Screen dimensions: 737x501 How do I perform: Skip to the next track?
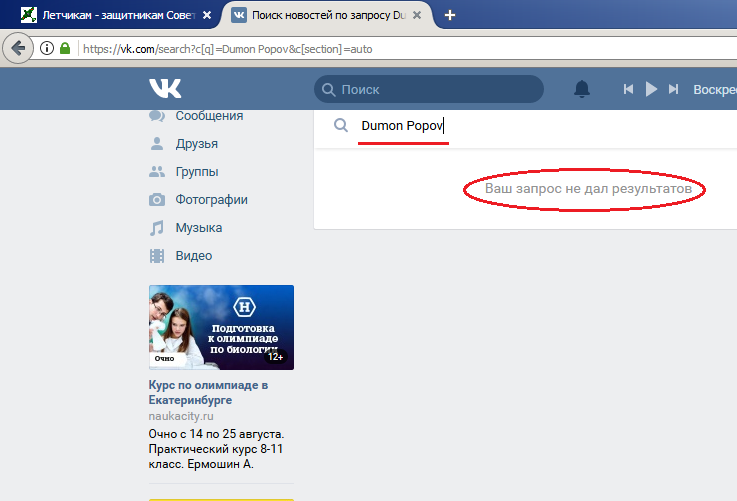click(674, 89)
